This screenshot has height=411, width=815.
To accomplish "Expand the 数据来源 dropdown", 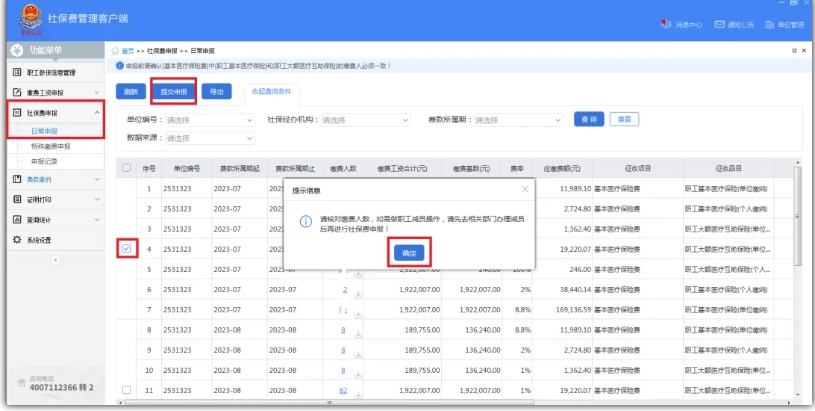I will 208,138.
